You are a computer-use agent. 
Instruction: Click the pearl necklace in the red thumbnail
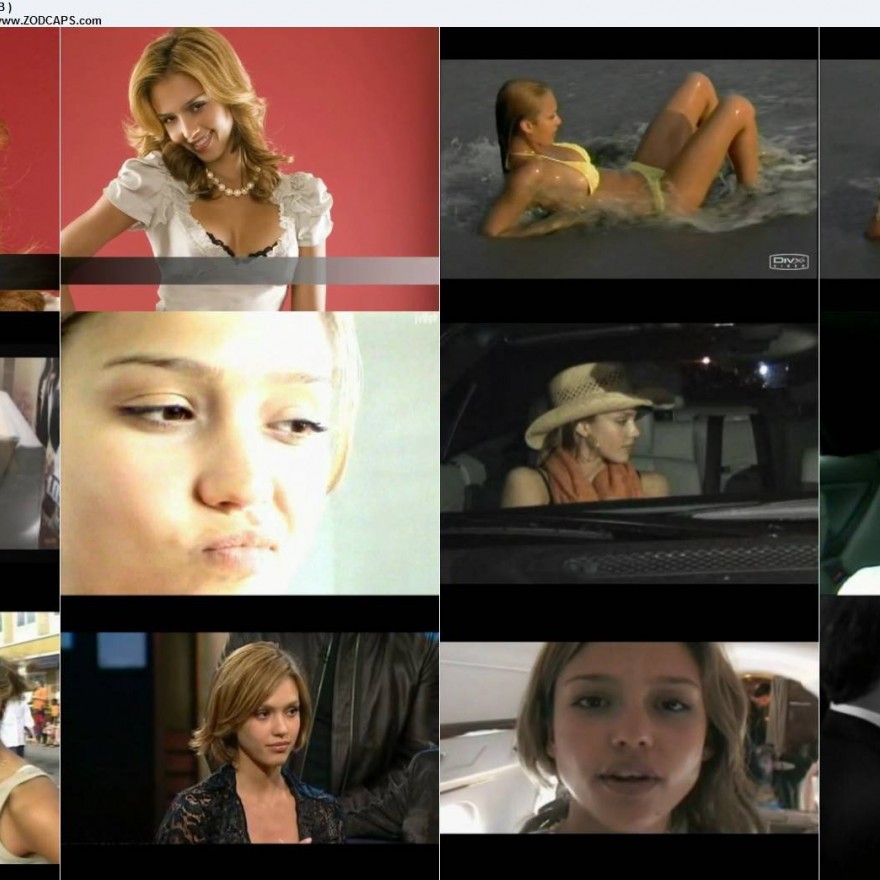pyautogui.click(x=232, y=186)
